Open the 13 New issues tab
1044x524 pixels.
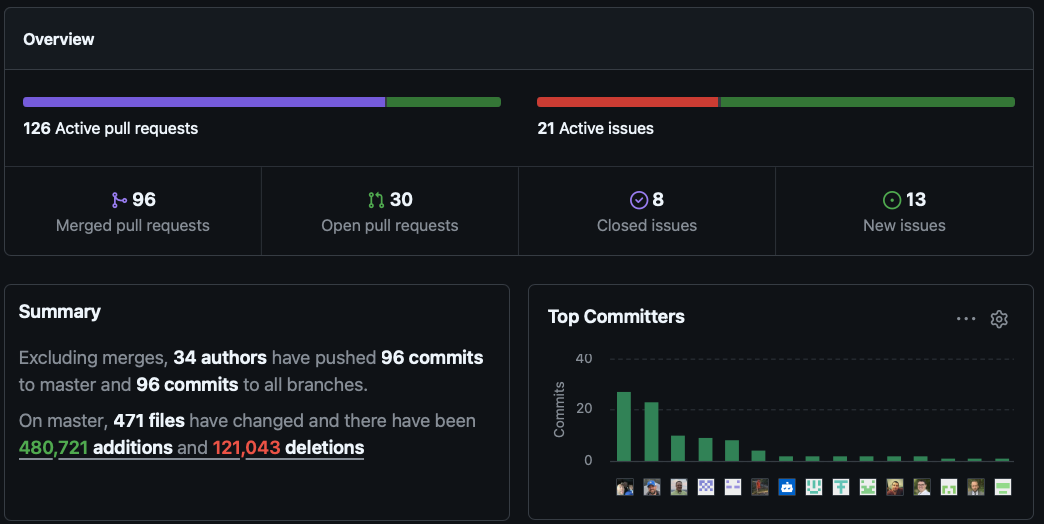pyautogui.click(x=904, y=212)
